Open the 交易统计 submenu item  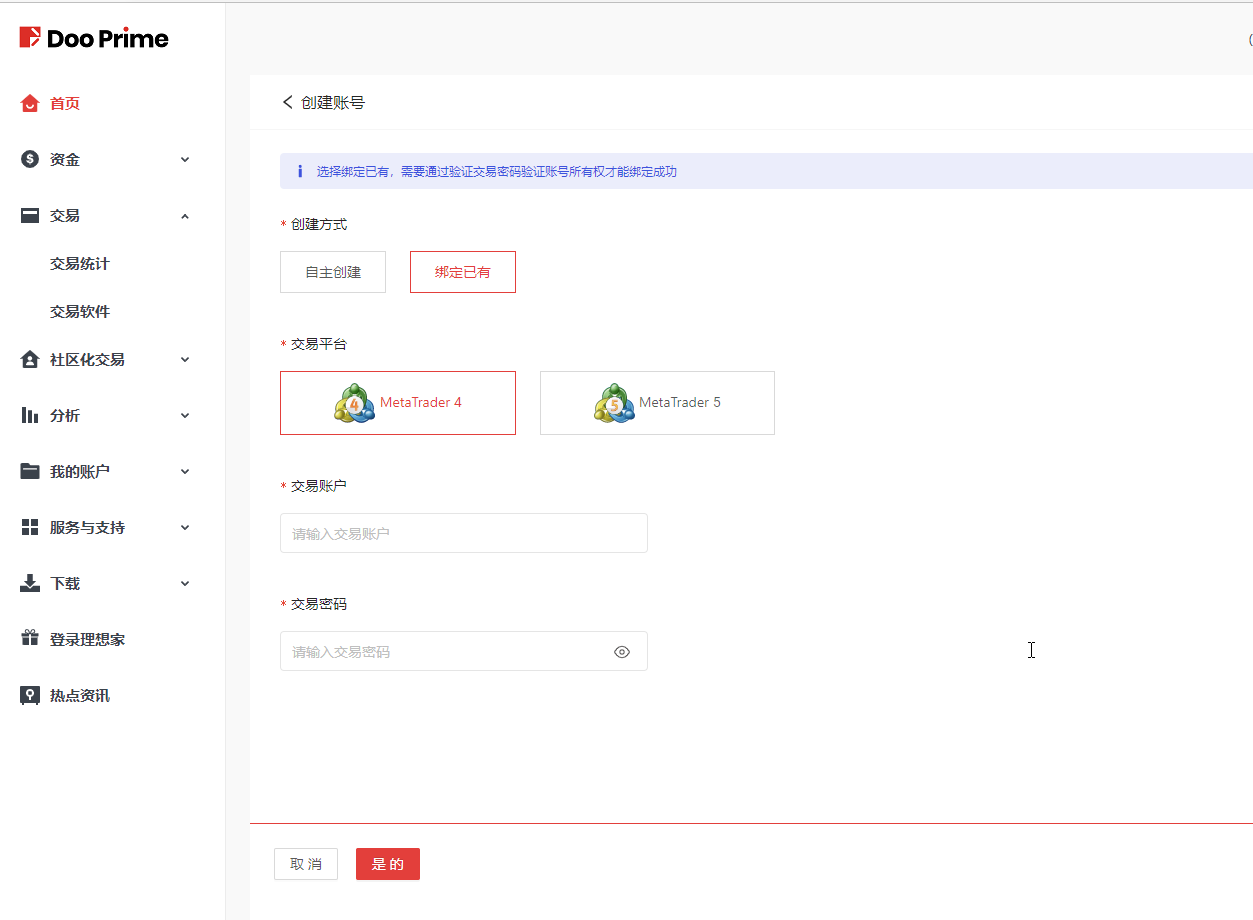point(80,264)
